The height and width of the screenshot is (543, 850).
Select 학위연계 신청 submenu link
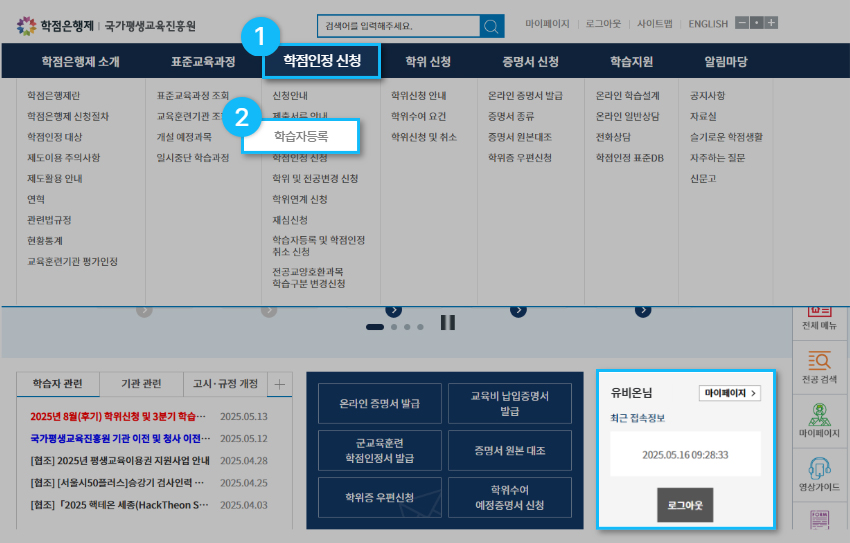[x=300, y=199]
